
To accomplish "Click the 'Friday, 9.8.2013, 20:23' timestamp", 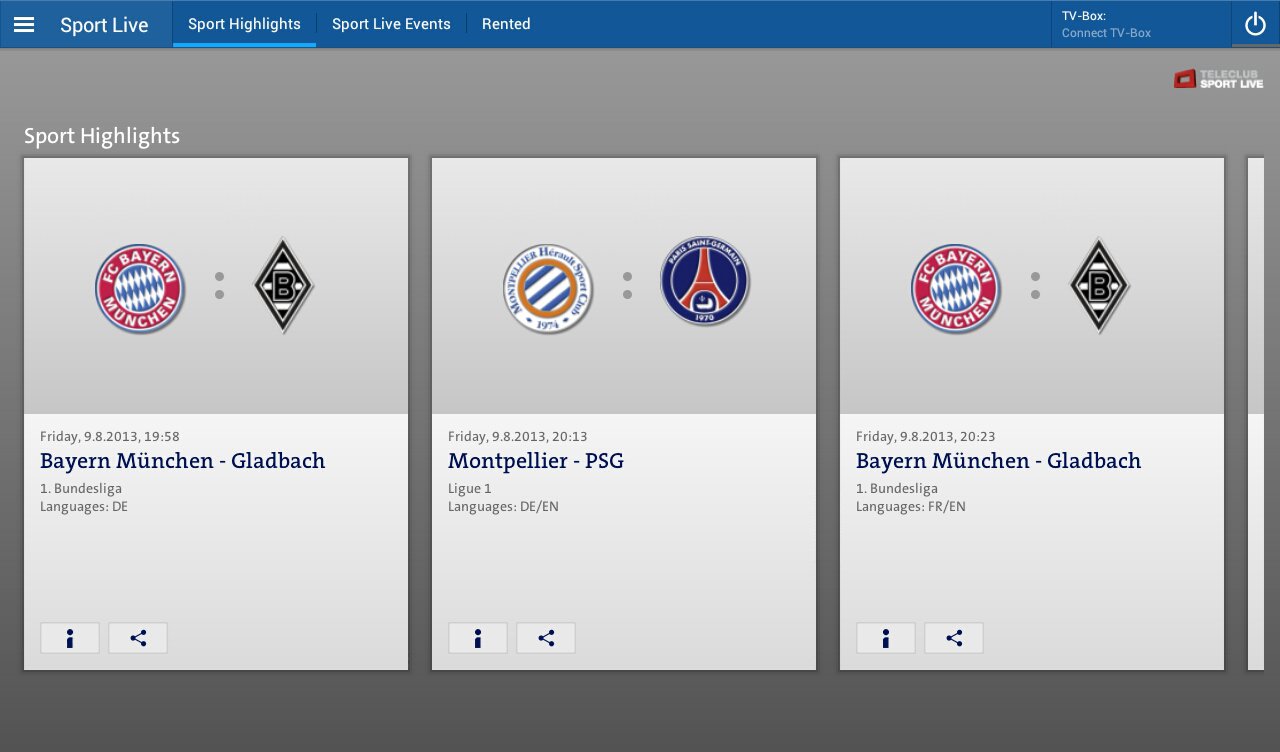I will (926, 436).
